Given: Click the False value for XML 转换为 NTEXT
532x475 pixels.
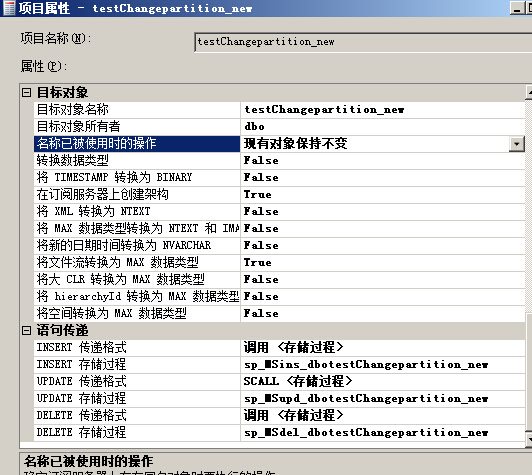Looking at the screenshot, I should click(261, 211).
